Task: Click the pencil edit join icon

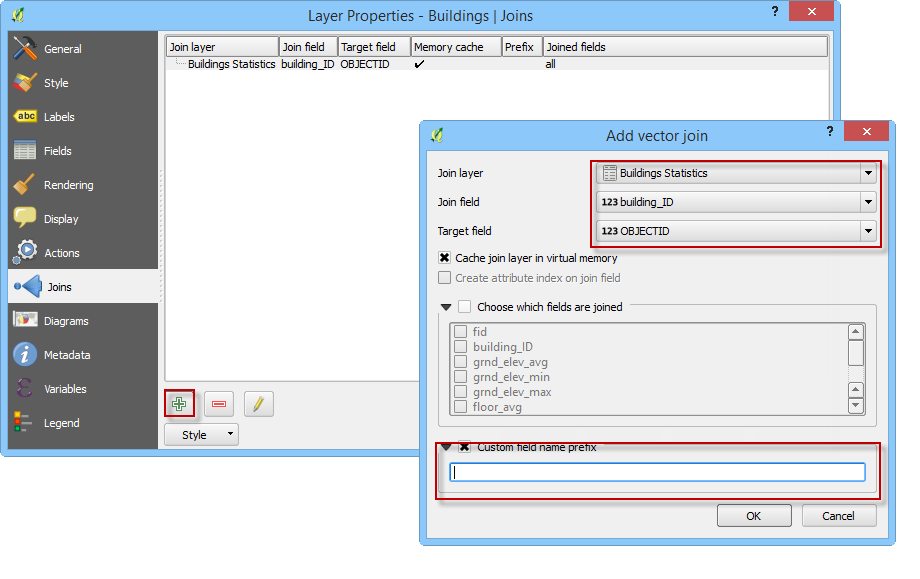Action: coord(258,404)
